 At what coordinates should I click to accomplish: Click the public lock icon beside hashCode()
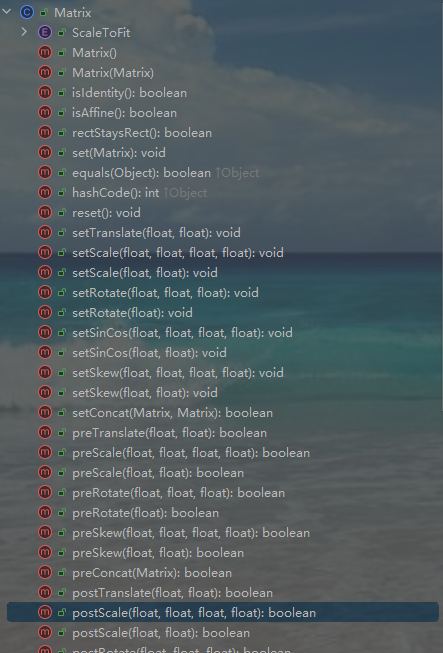[x=62, y=193]
